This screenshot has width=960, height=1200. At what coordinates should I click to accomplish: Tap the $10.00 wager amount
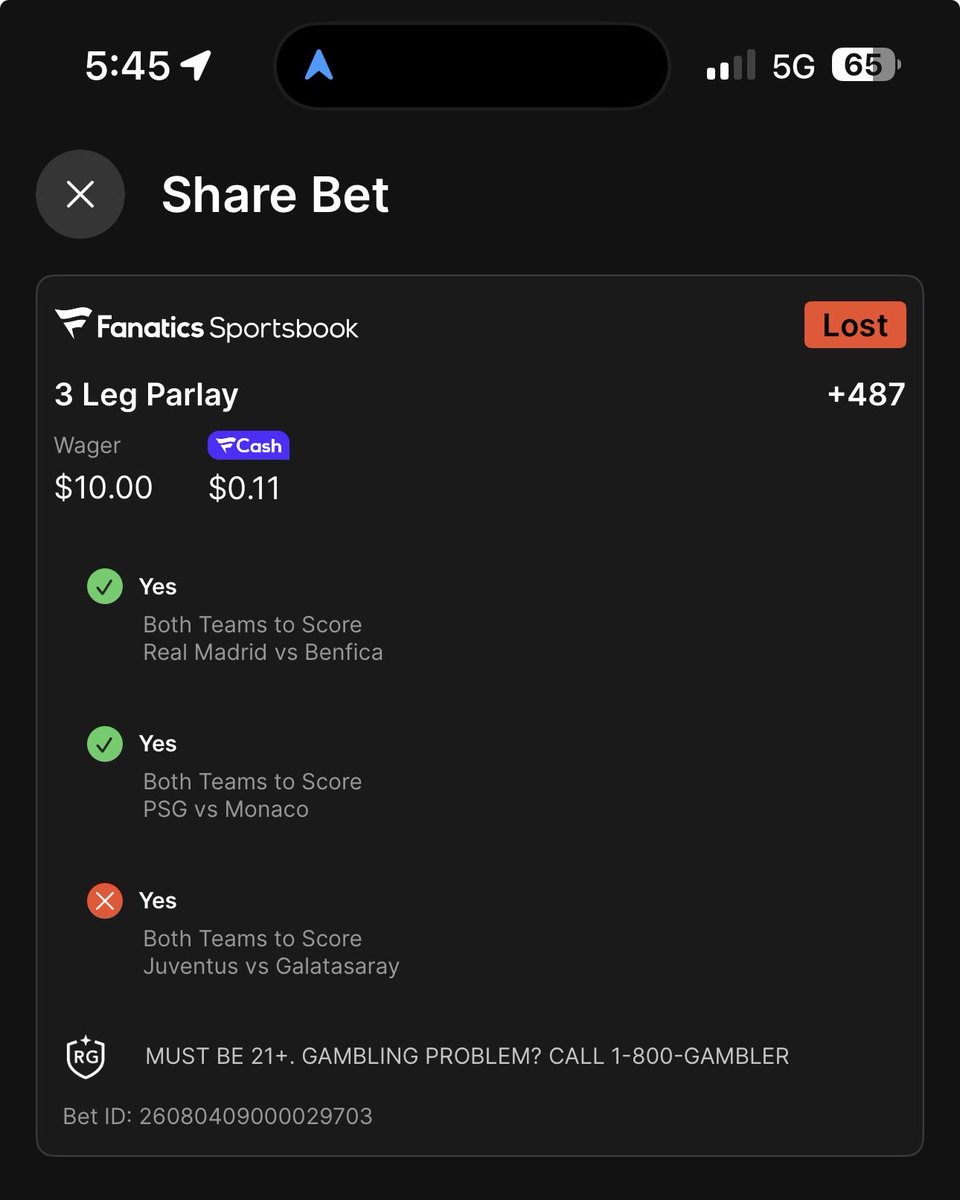point(103,488)
